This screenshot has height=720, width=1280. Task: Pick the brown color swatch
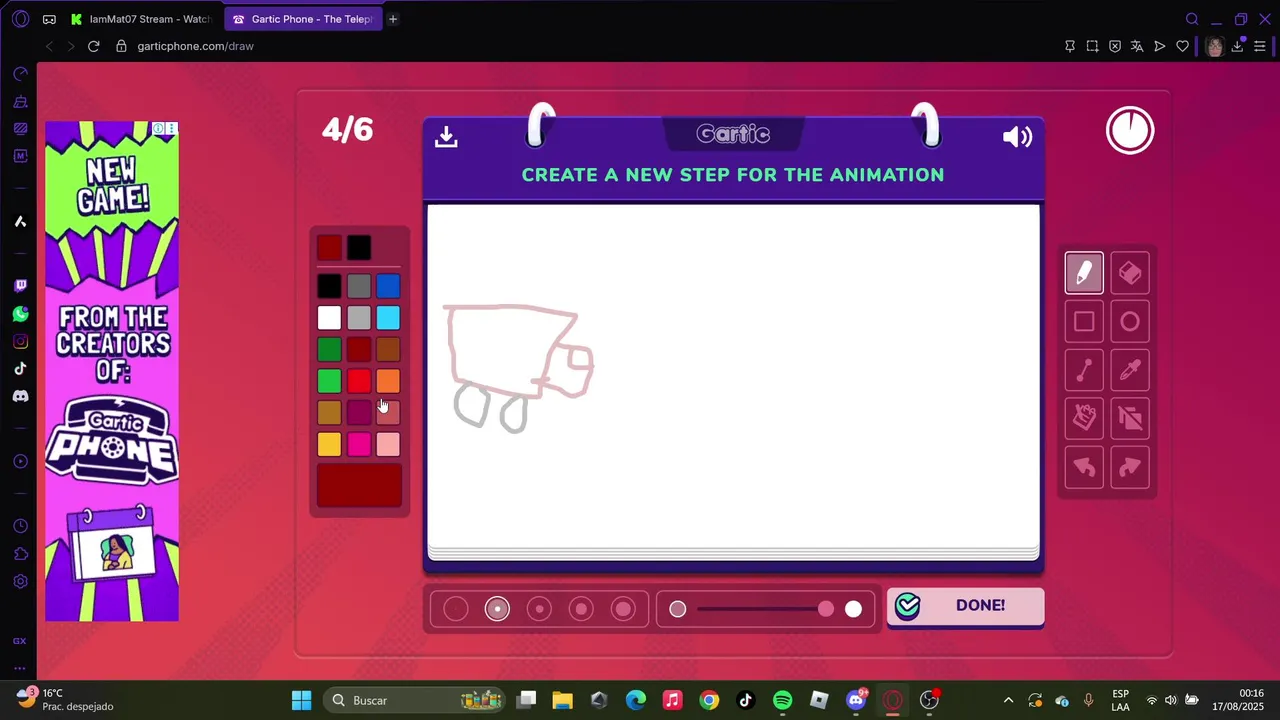(388, 349)
